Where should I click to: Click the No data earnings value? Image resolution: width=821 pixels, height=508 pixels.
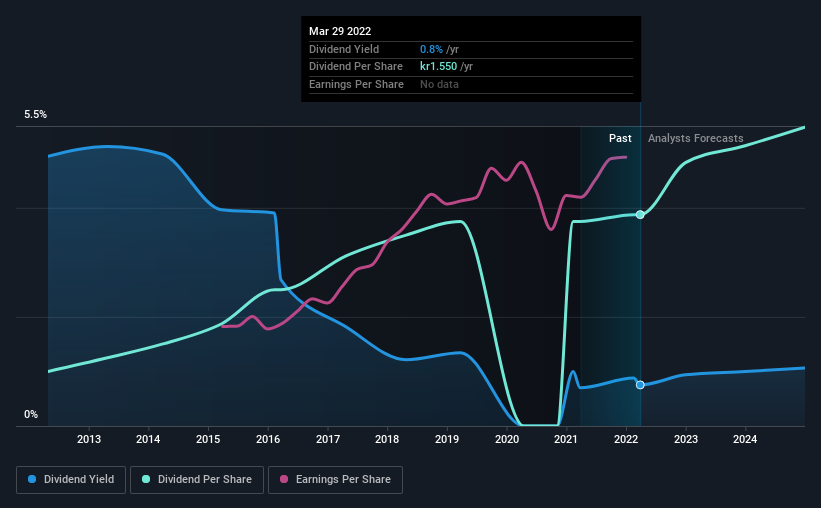point(439,84)
